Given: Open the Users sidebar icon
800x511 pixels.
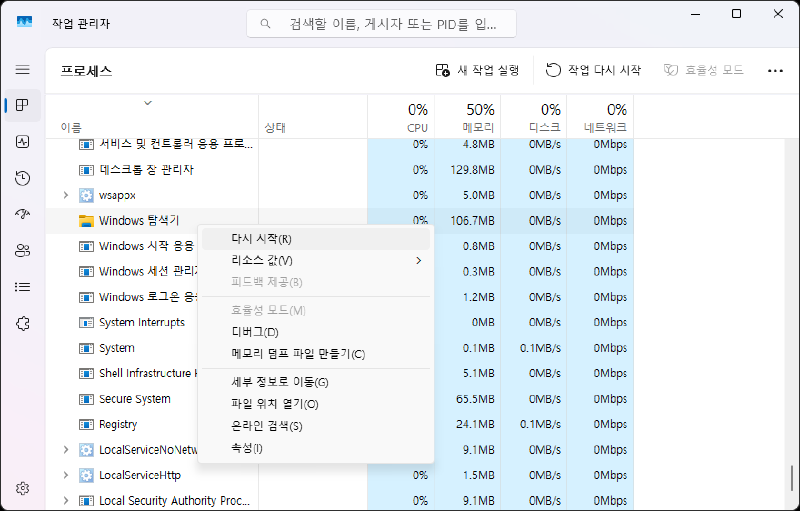Looking at the screenshot, I should click(22, 250).
